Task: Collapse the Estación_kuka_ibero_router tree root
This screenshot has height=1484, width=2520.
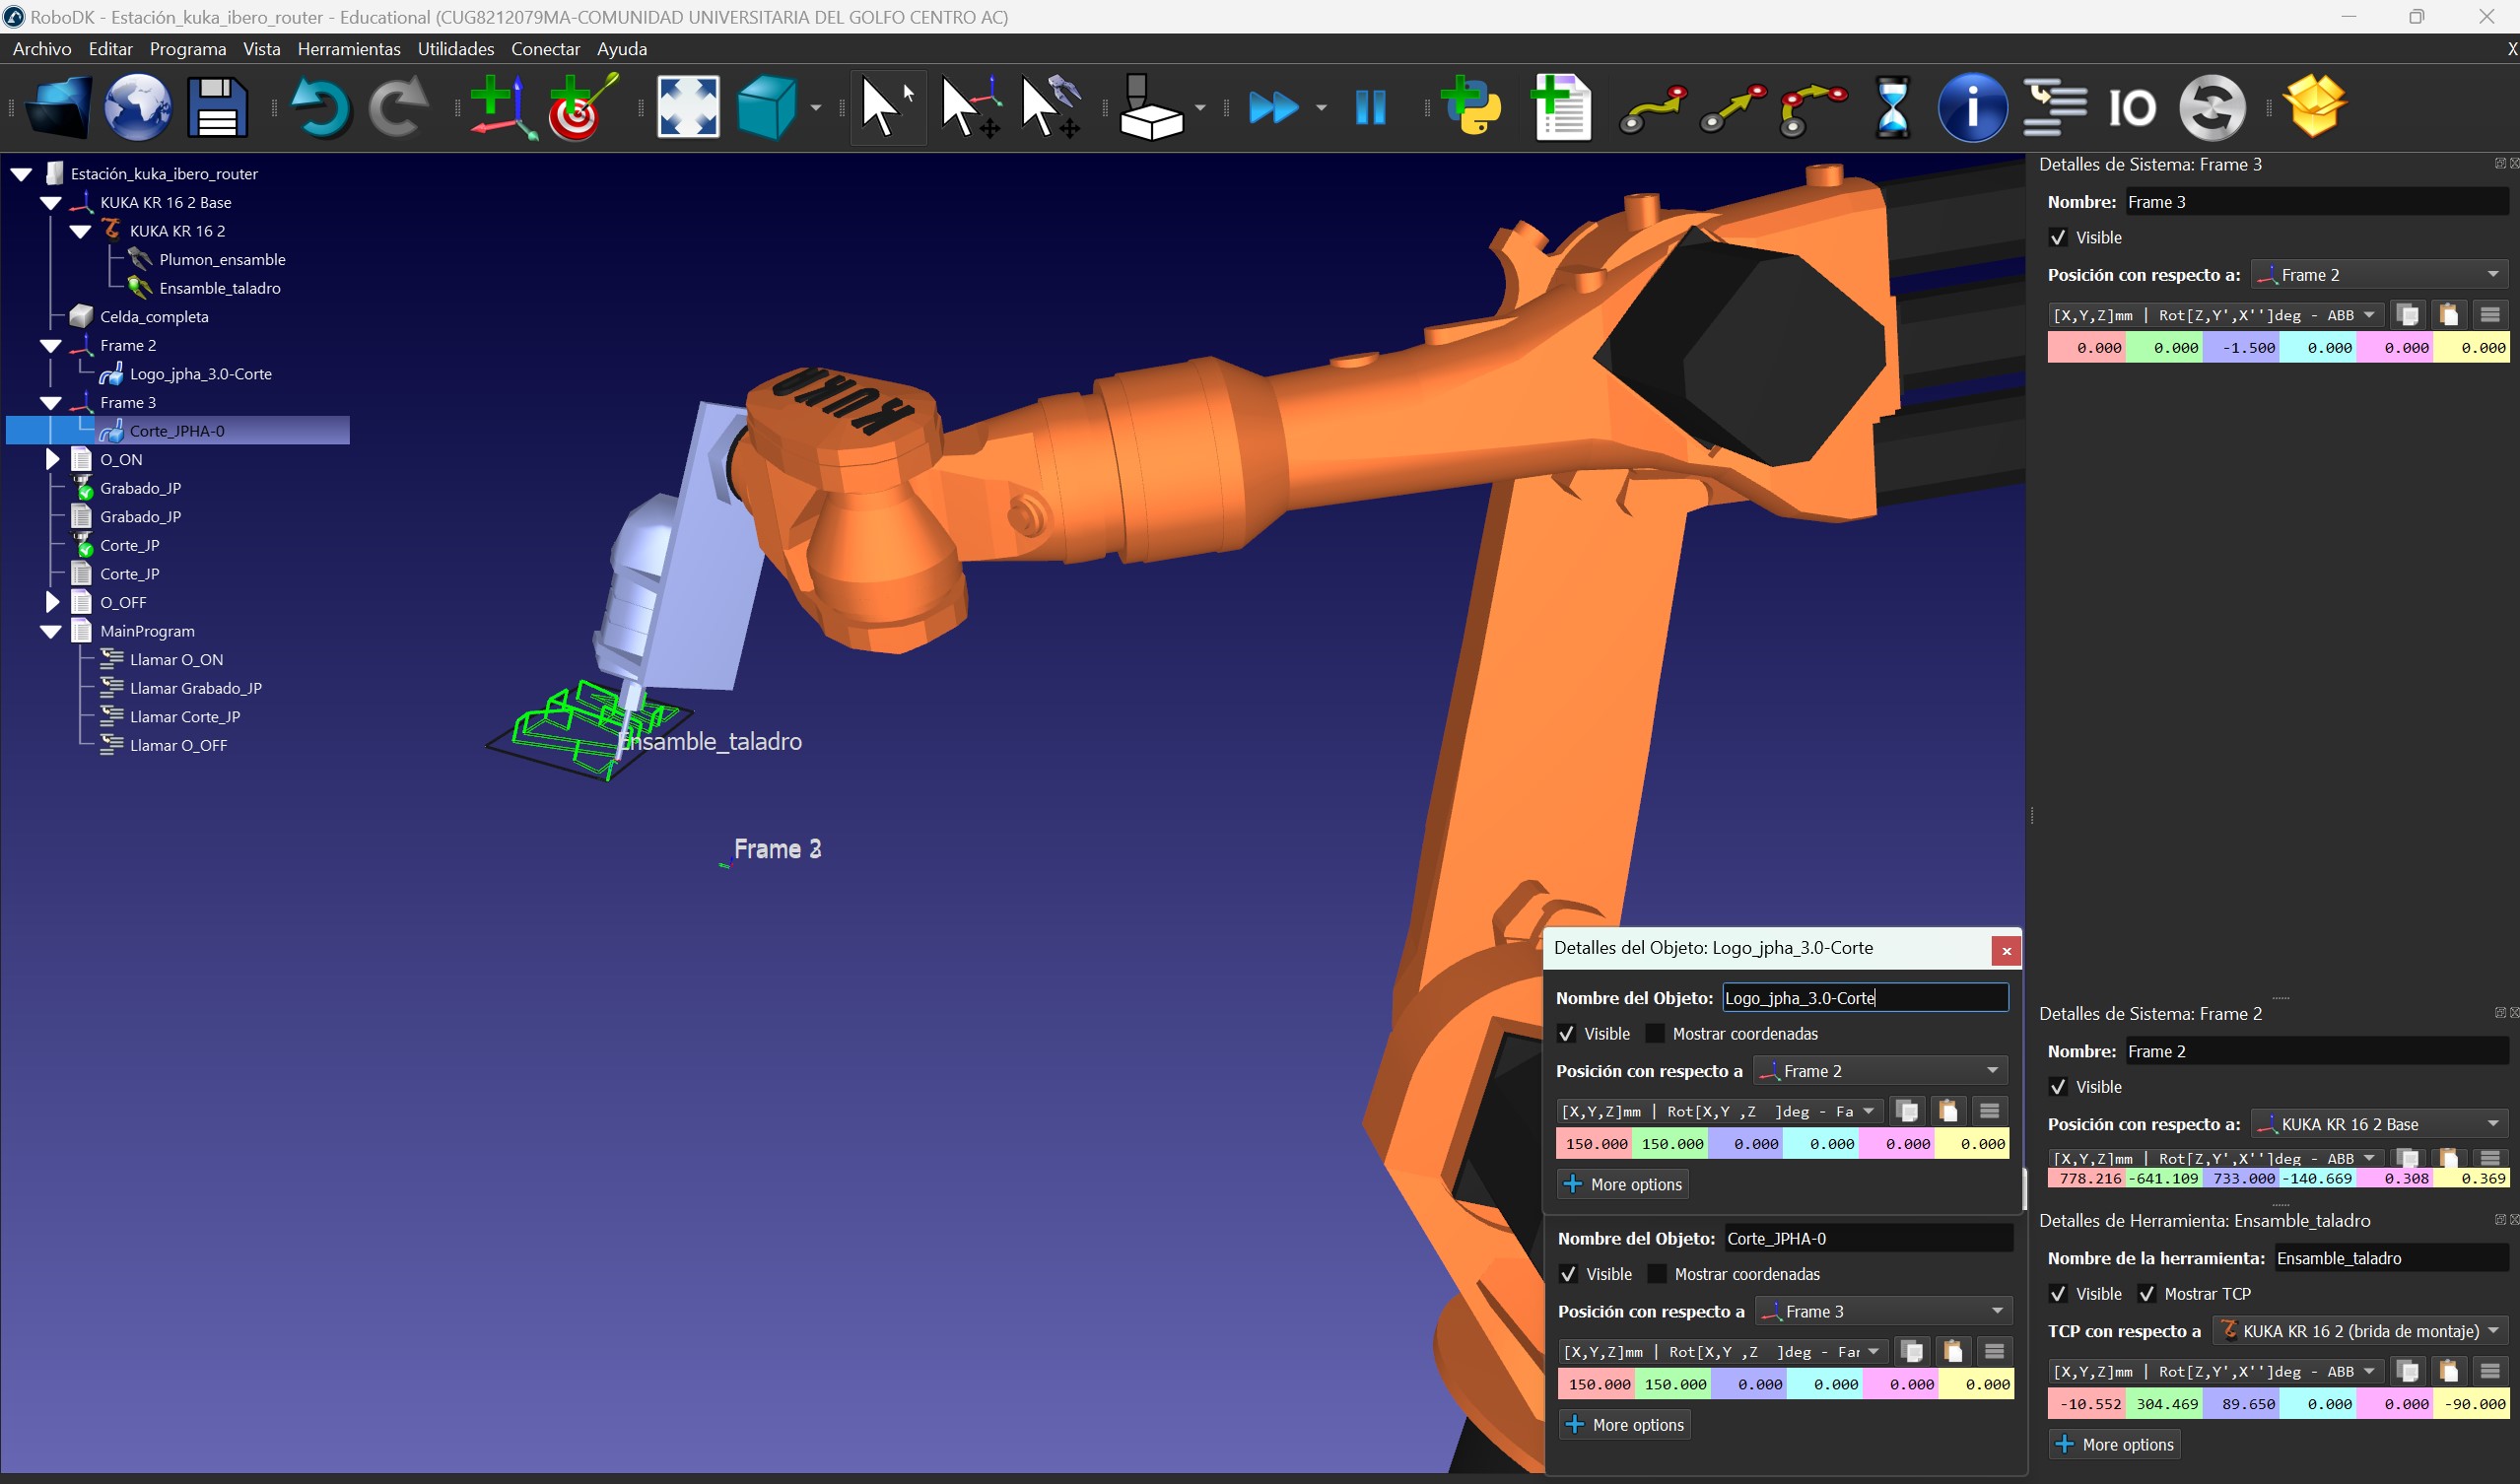Action: pyautogui.click(x=21, y=173)
